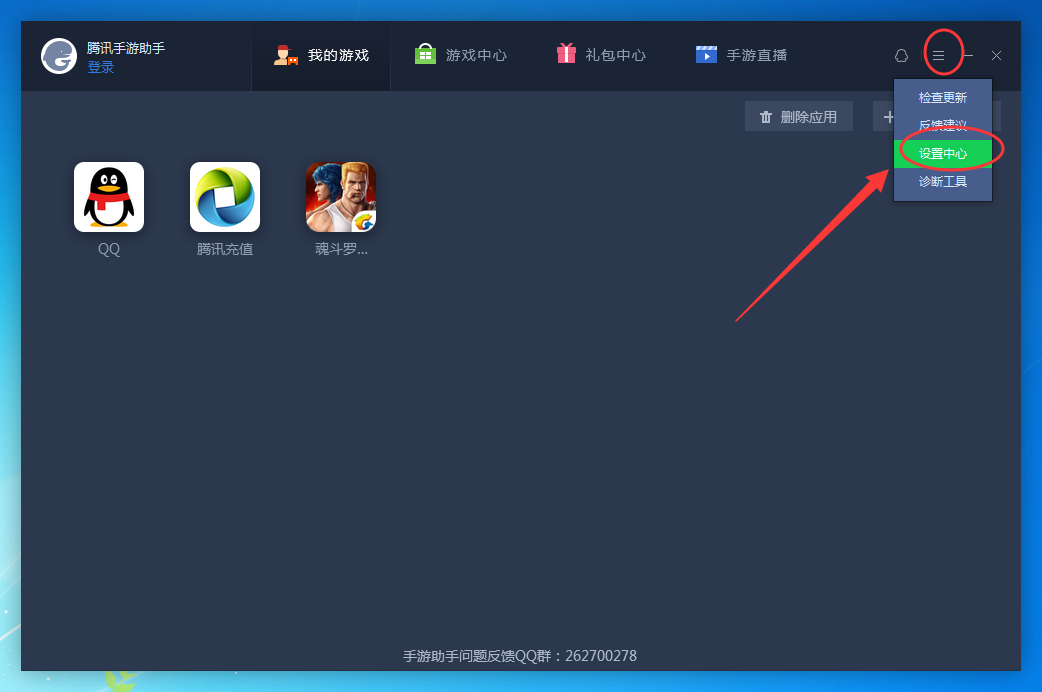Select 检查更新 from the menu

point(941,97)
